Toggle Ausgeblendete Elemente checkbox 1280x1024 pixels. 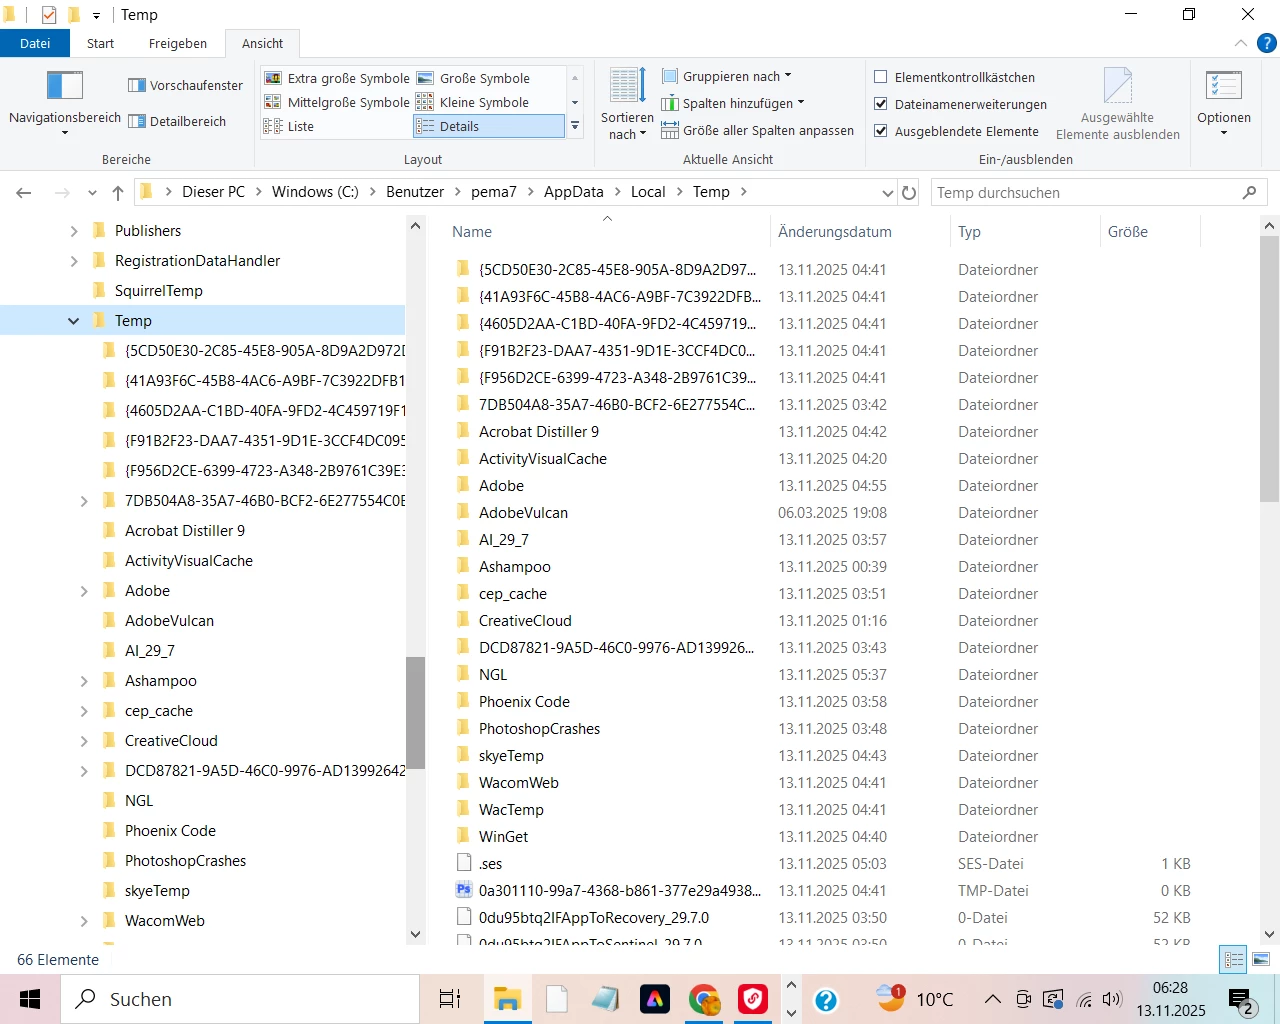tap(881, 131)
